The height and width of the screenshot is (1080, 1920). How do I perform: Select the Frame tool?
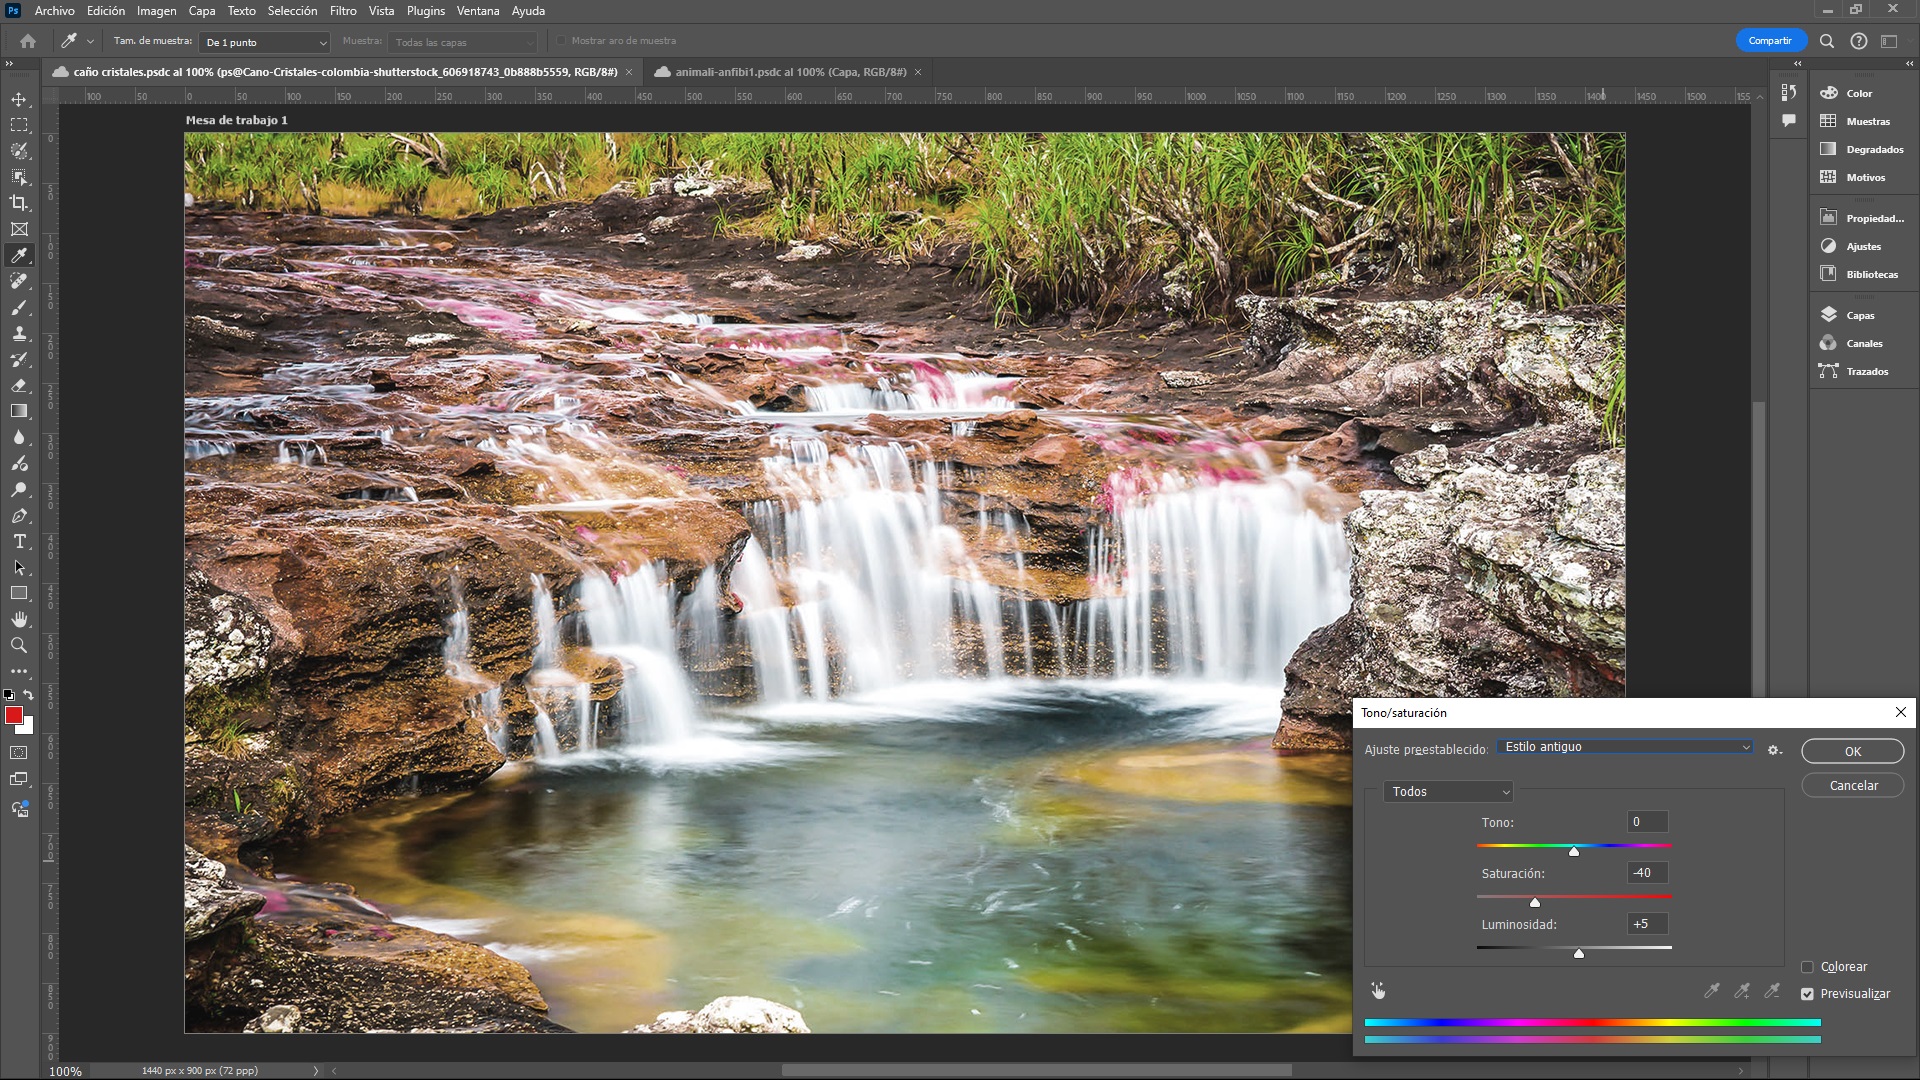[19, 229]
